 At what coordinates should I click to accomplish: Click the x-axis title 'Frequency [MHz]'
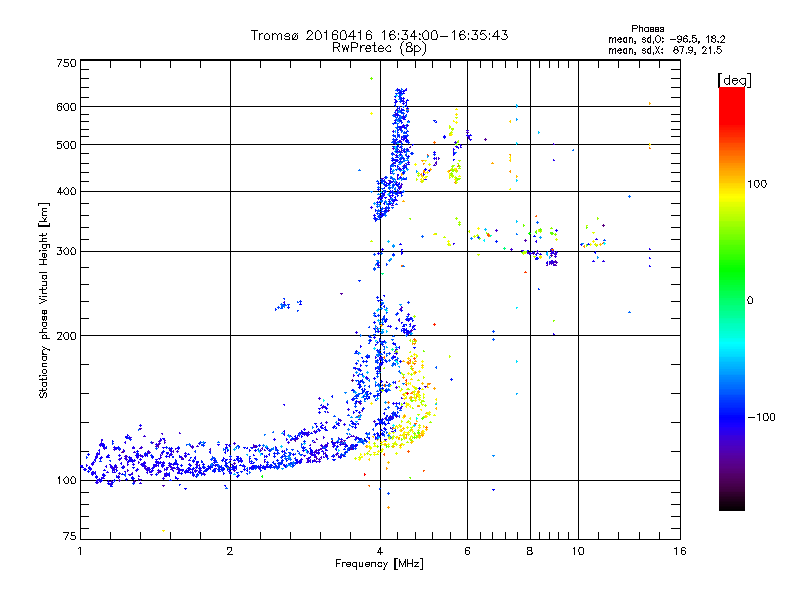pos(379,564)
